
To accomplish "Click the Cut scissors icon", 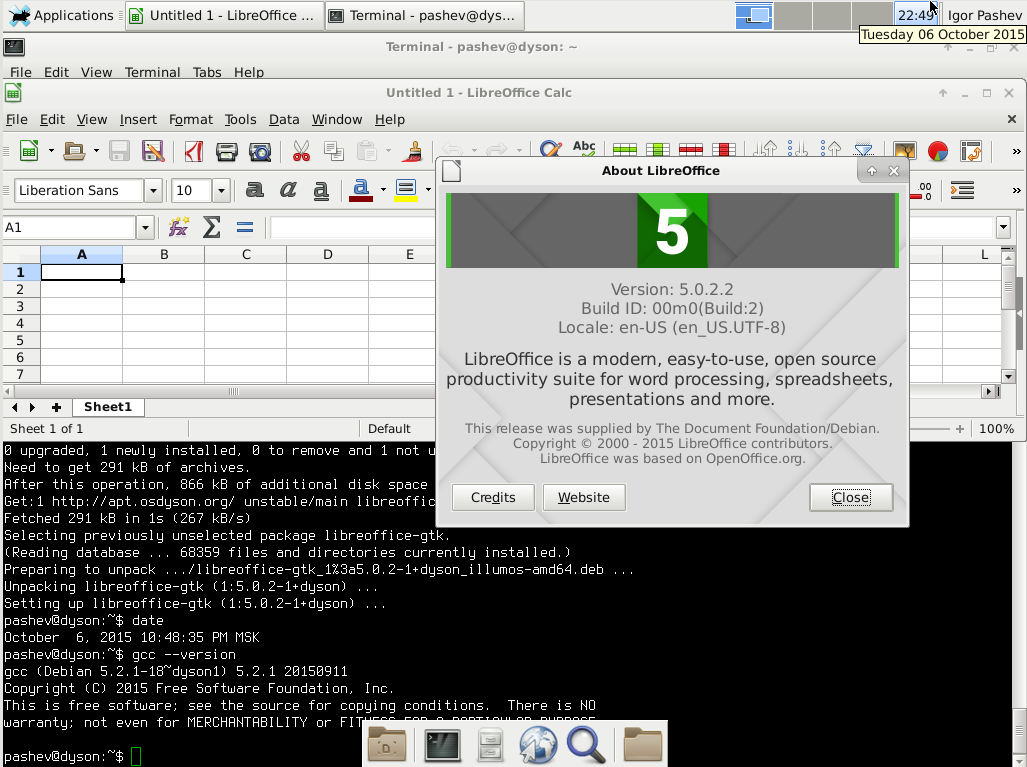I will [x=301, y=151].
